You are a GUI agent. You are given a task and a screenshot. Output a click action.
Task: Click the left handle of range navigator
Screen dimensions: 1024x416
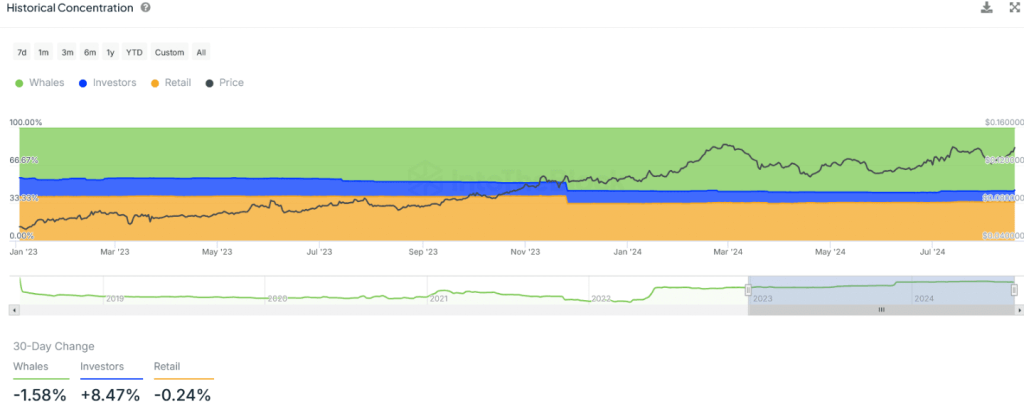coord(750,289)
